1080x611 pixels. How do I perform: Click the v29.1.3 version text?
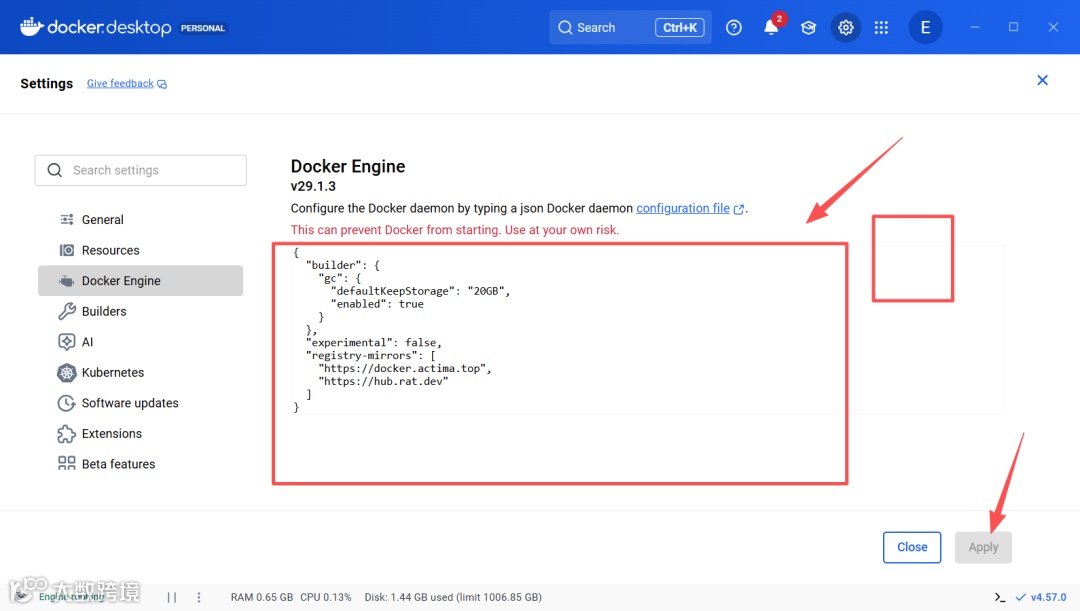pyautogui.click(x=313, y=186)
